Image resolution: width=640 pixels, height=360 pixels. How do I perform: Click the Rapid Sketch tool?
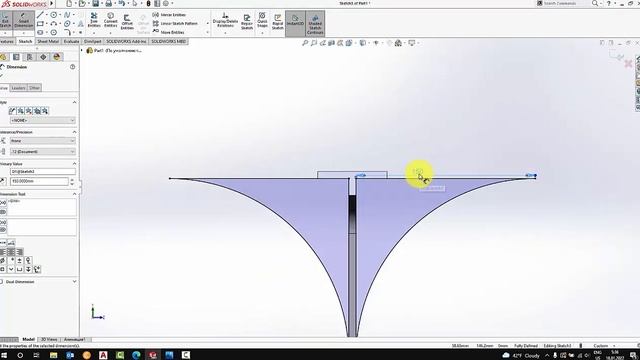click(278, 21)
